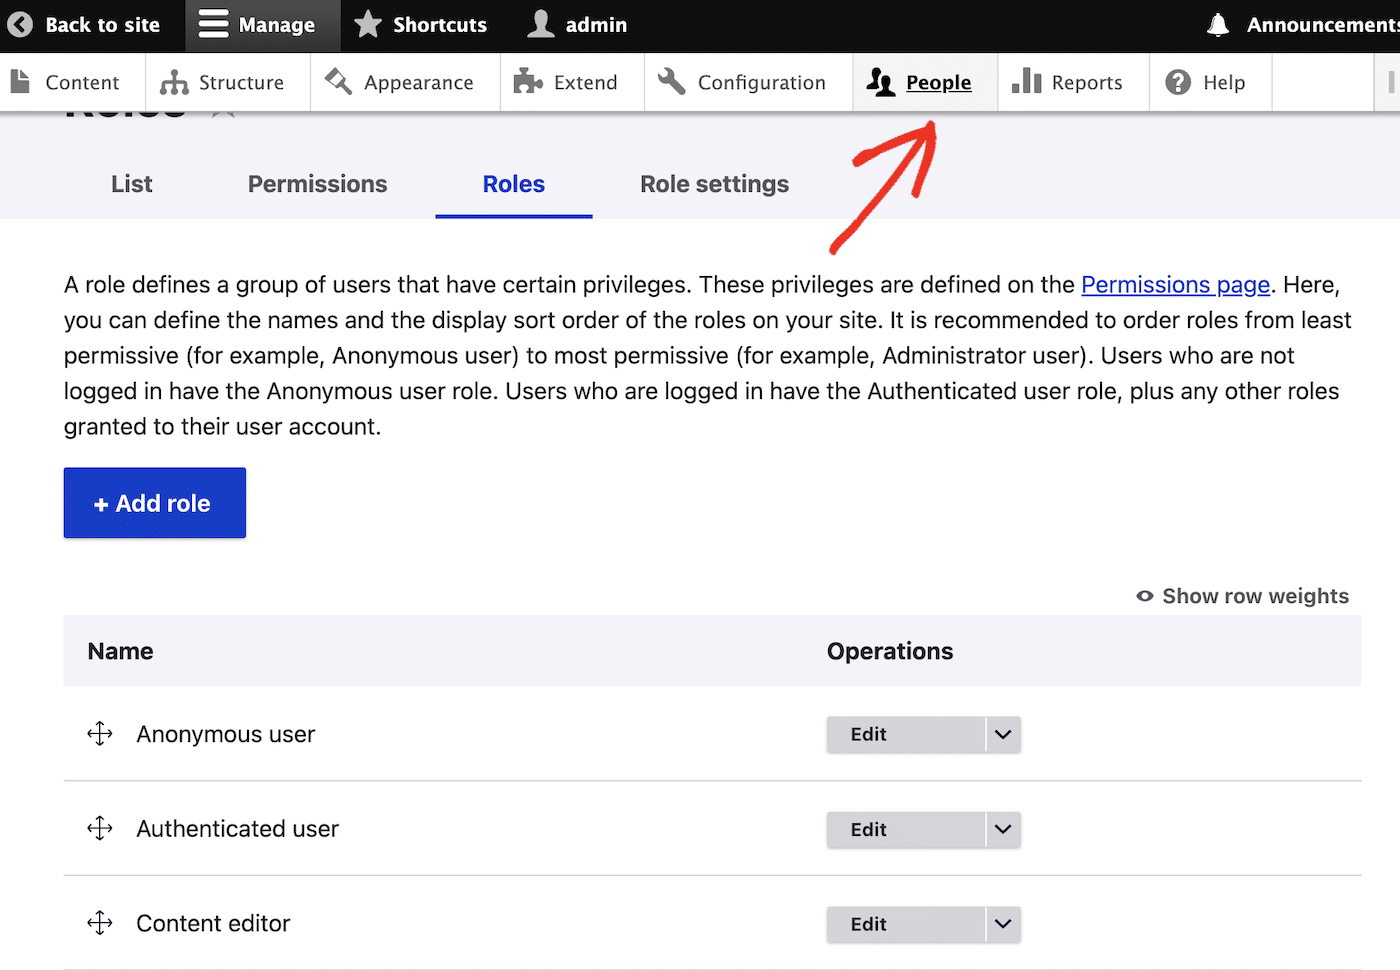Open Appearance via the paintbrush icon

(337, 82)
